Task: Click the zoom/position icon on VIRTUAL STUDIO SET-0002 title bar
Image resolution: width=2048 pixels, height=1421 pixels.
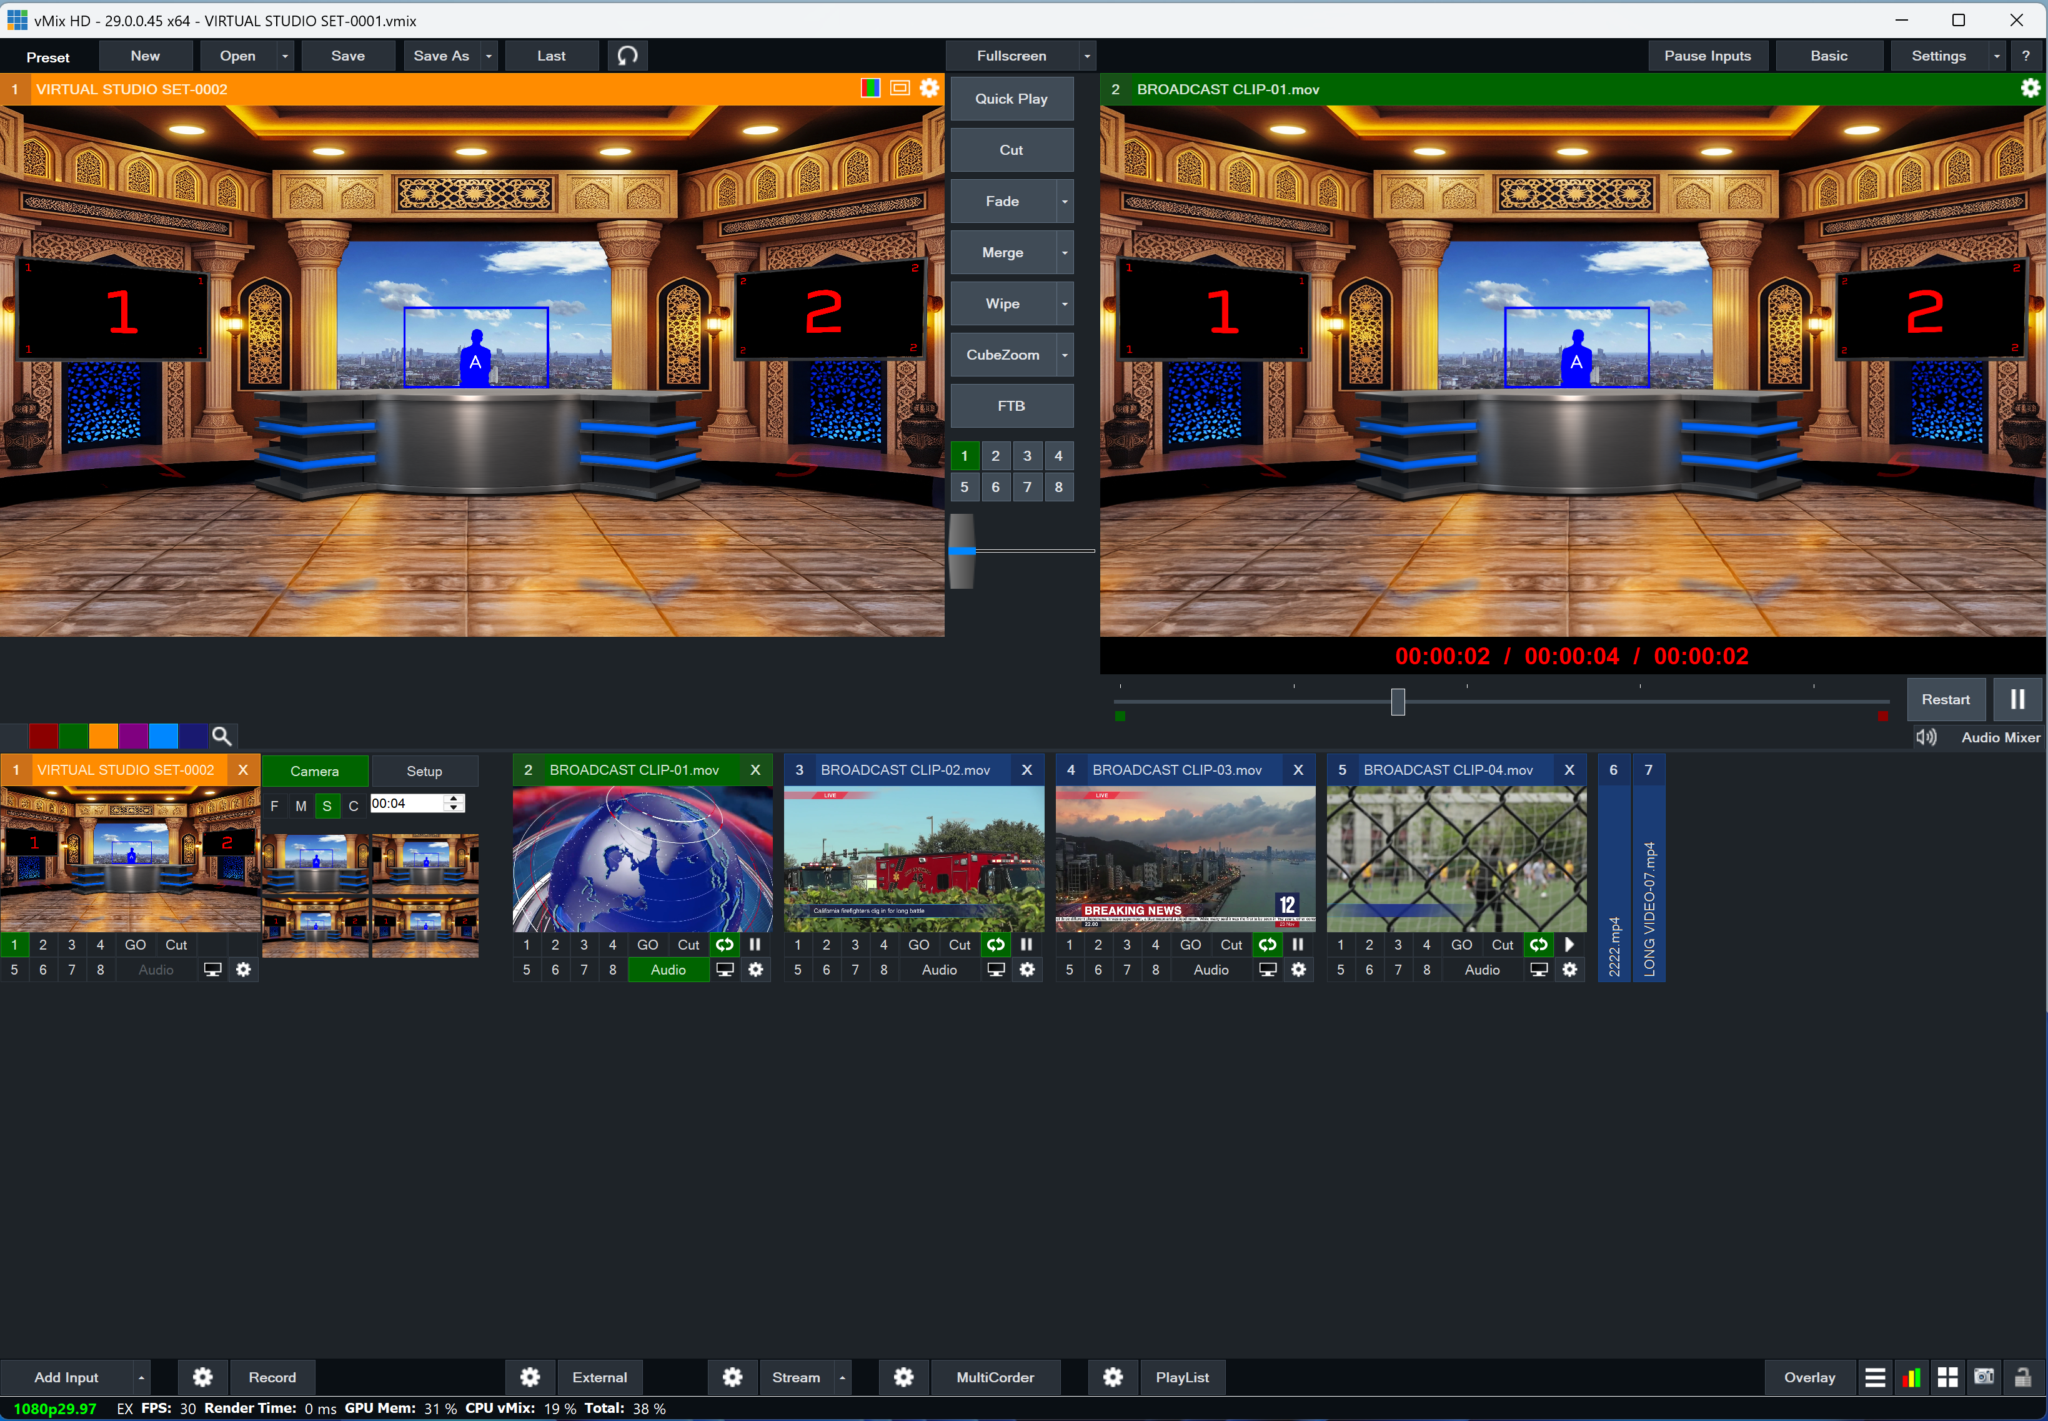Action: (x=899, y=88)
